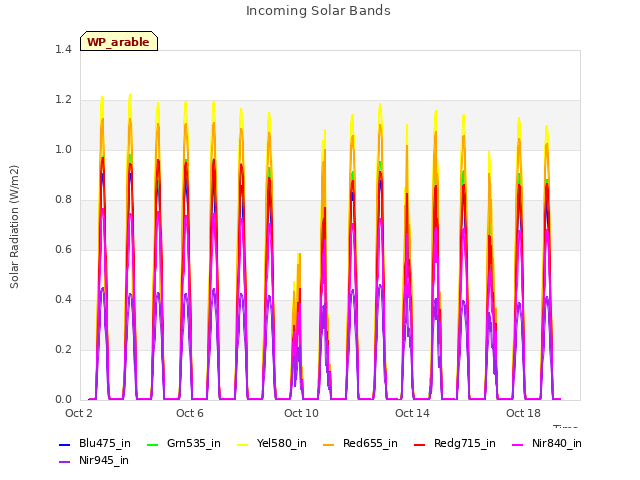Screen dimensions: 640x480
Task: Toggle the Nir945_in legend entry
Action: pos(94,461)
